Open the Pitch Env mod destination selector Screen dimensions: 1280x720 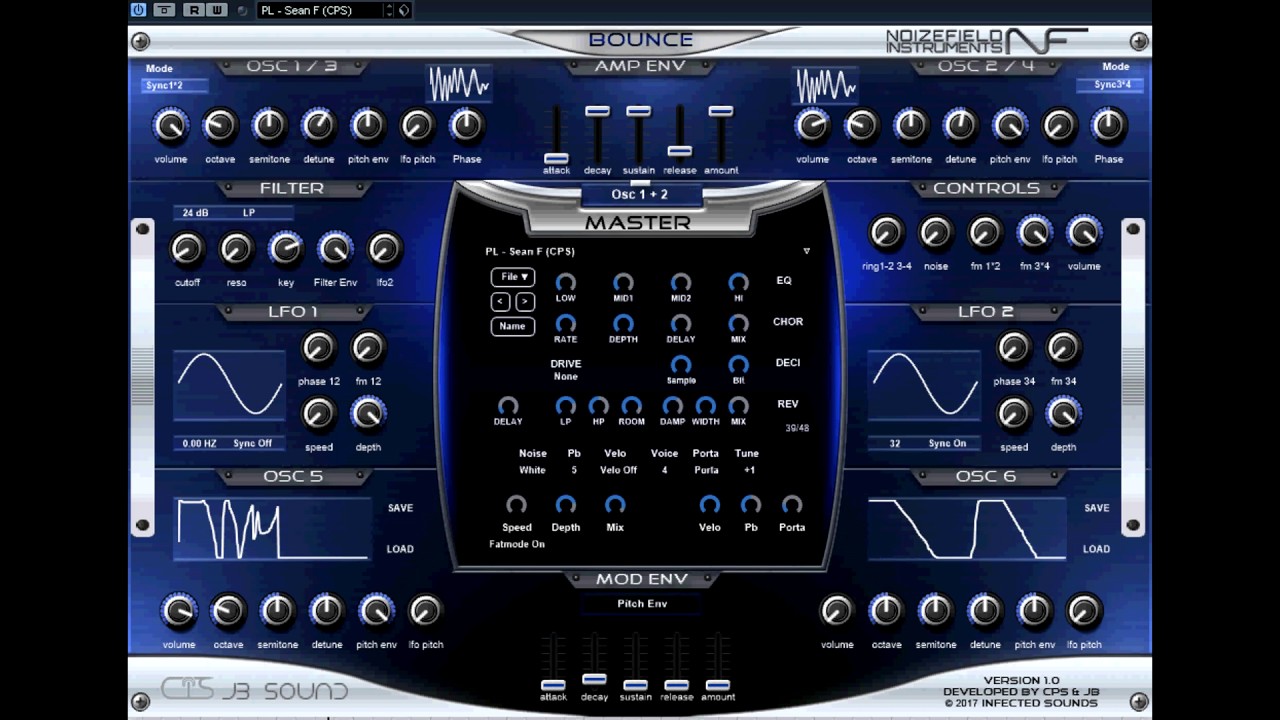pyautogui.click(x=642, y=604)
